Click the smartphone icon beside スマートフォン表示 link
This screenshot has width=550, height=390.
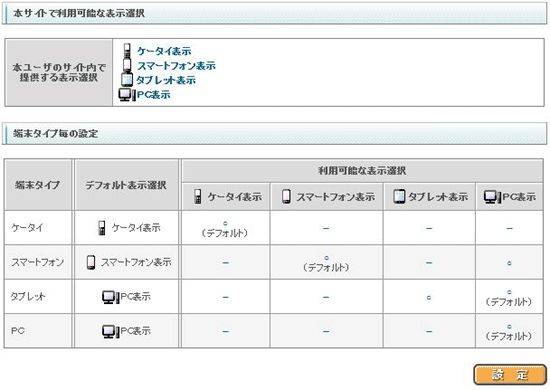tap(127, 65)
